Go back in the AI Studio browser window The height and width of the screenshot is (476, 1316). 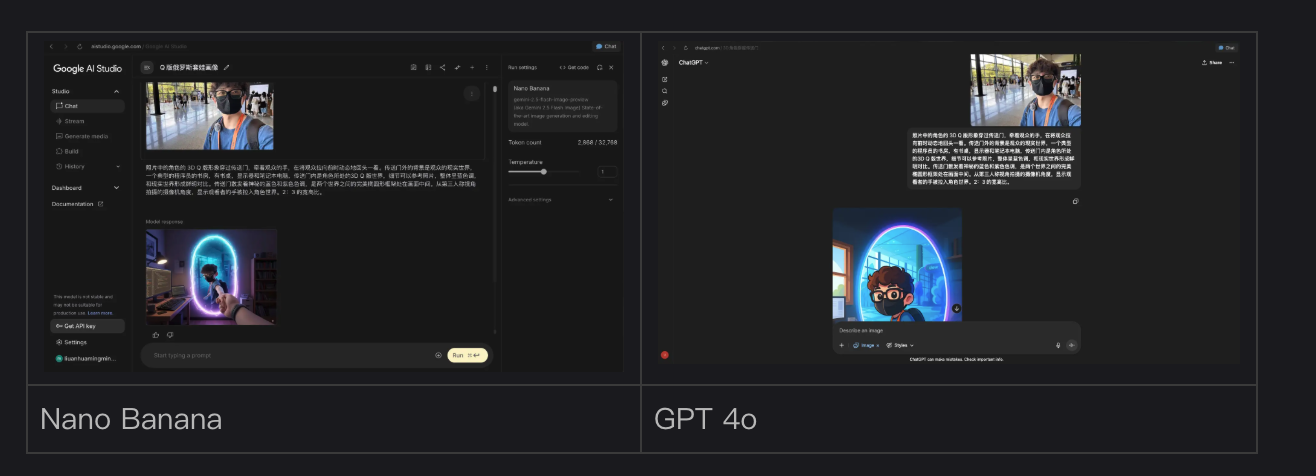(x=51, y=46)
